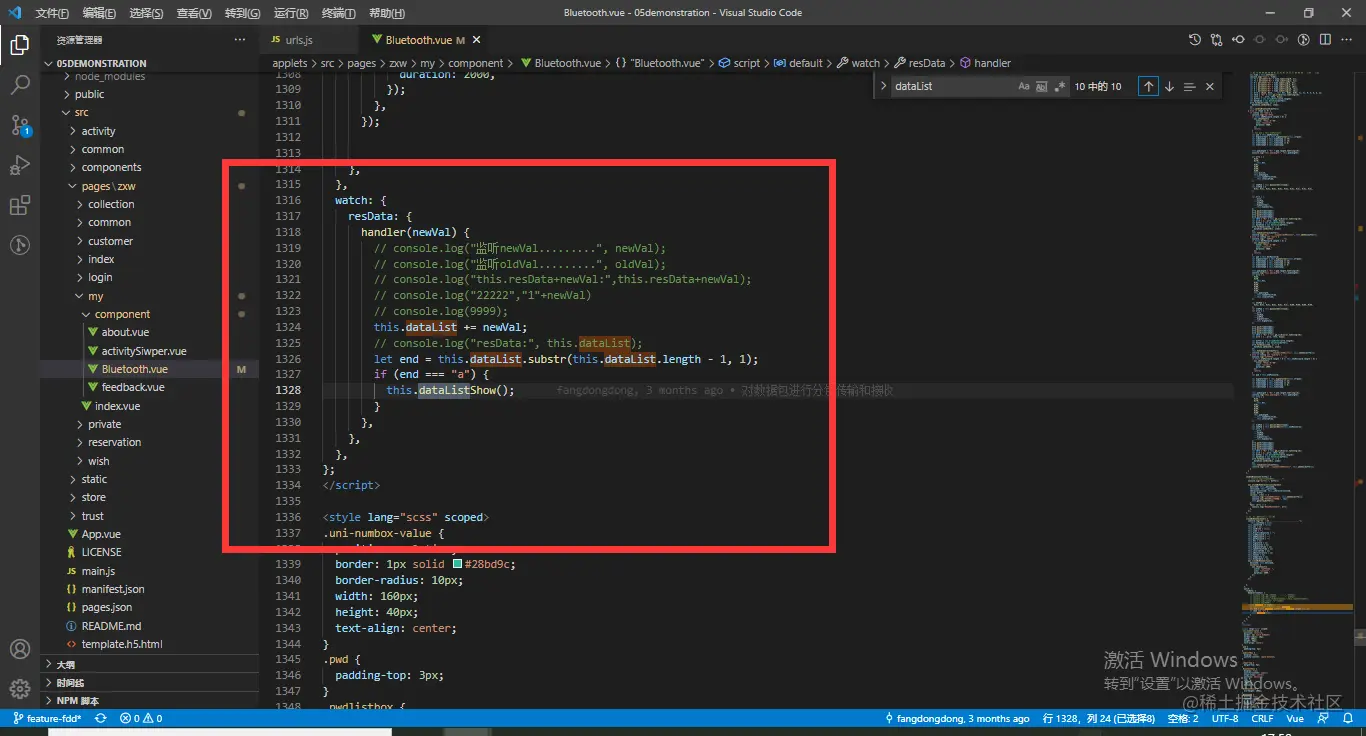Screen dimensions: 1366x736
Task: Go to previous match in find widget
Action: click(x=1148, y=87)
